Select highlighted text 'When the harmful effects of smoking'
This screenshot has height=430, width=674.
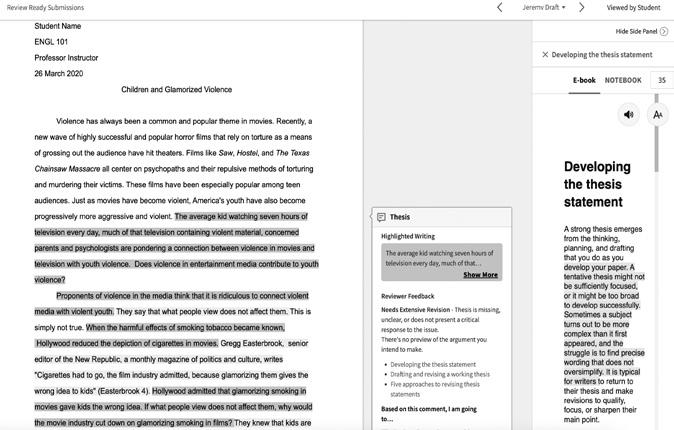tap(185, 328)
